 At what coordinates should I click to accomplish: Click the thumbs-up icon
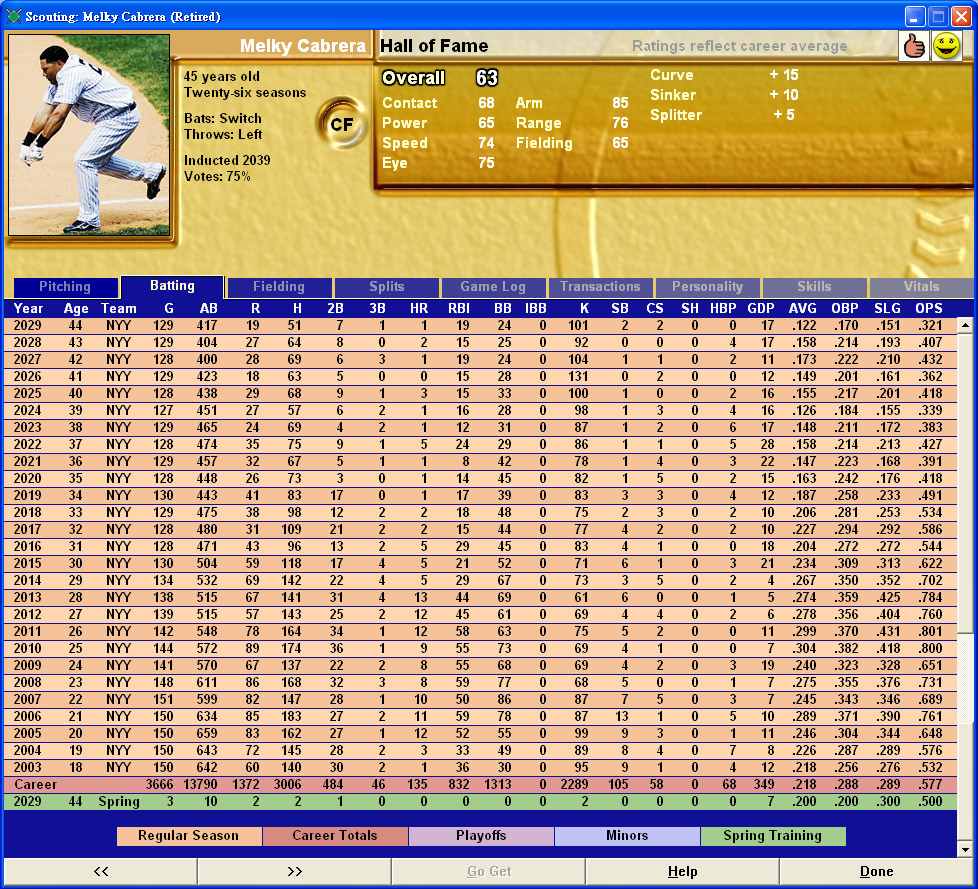pyautogui.click(x=913, y=46)
